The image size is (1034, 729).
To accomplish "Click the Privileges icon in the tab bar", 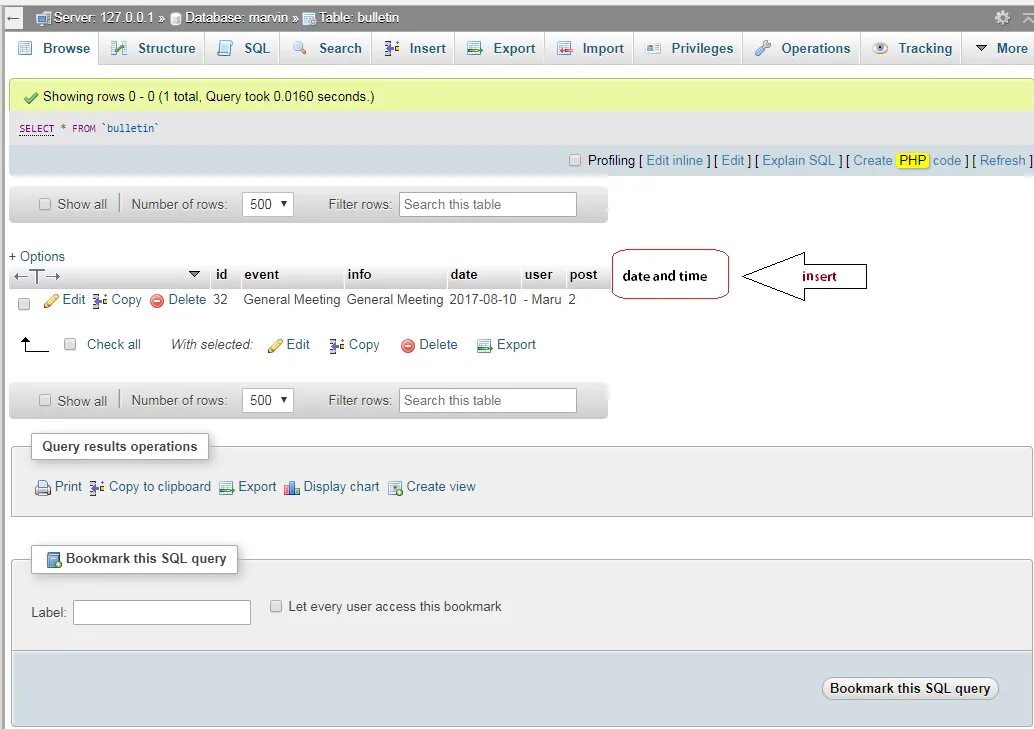I will (x=654, y=48).
